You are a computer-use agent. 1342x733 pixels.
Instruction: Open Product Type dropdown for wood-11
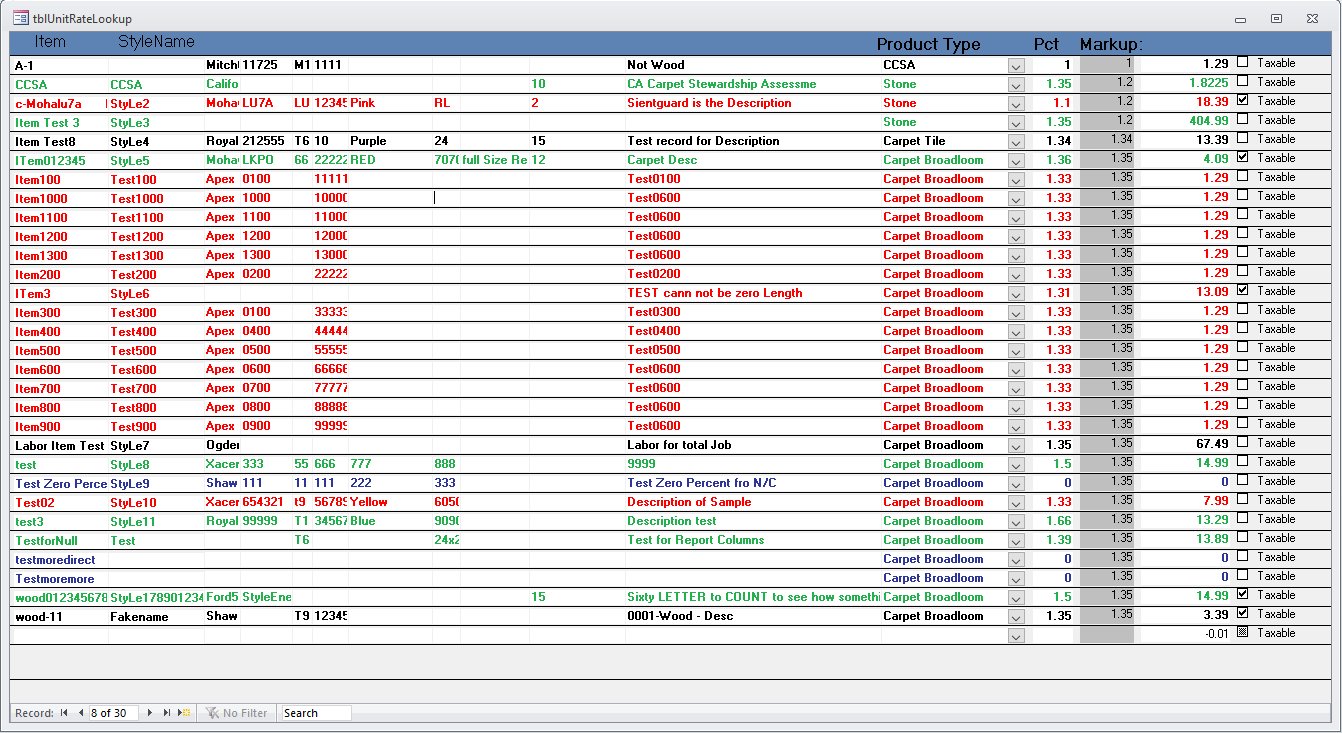pos(1016,616)
